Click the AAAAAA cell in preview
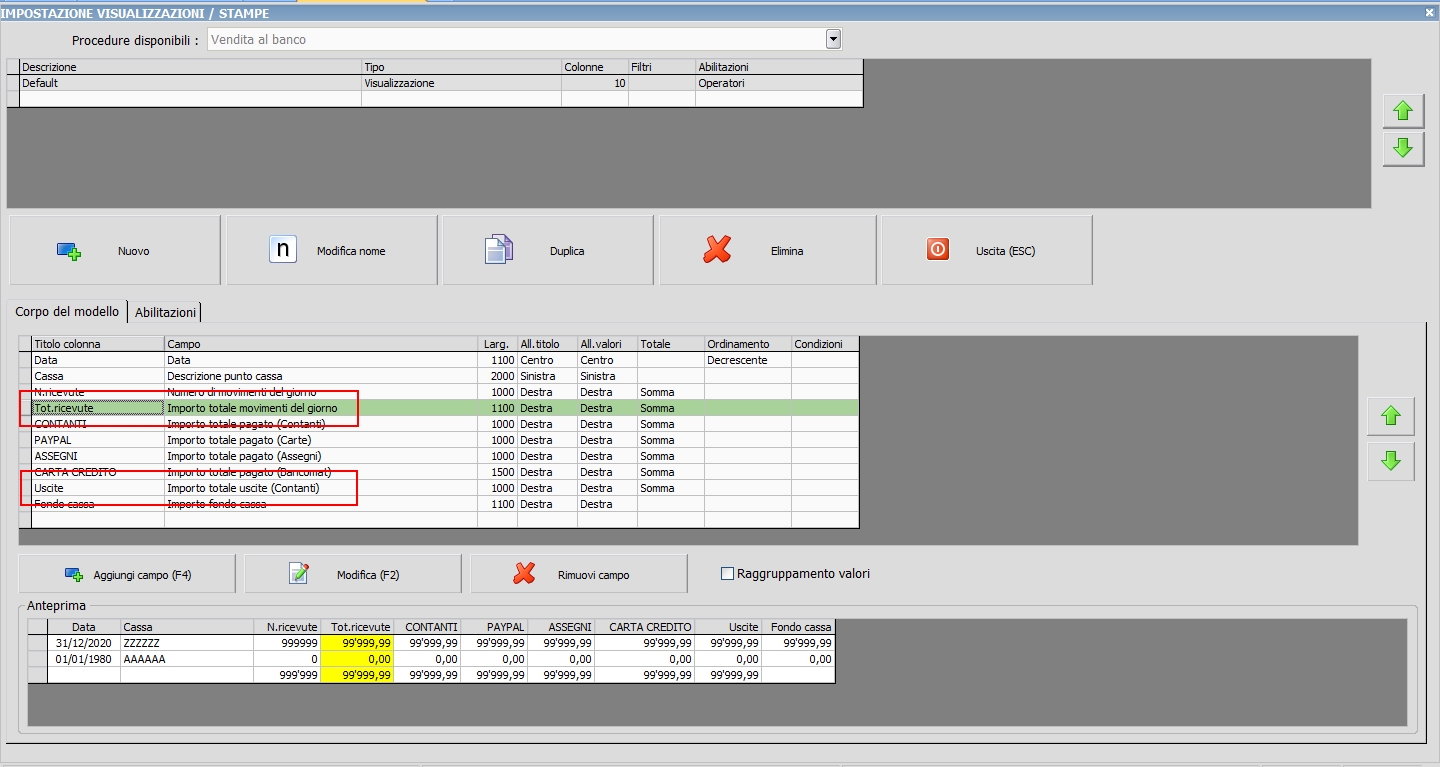 [187, 659]
